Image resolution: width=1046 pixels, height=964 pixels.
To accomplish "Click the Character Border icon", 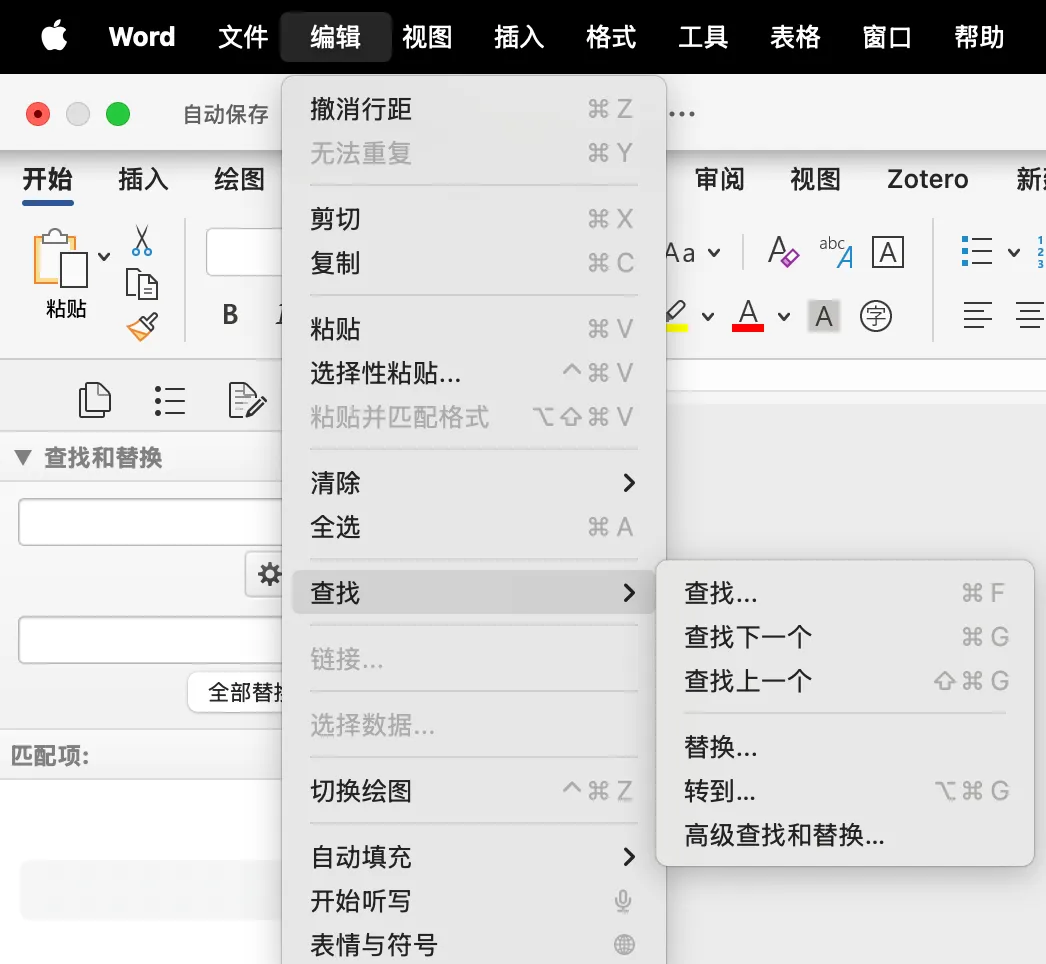I will point(888,252).
